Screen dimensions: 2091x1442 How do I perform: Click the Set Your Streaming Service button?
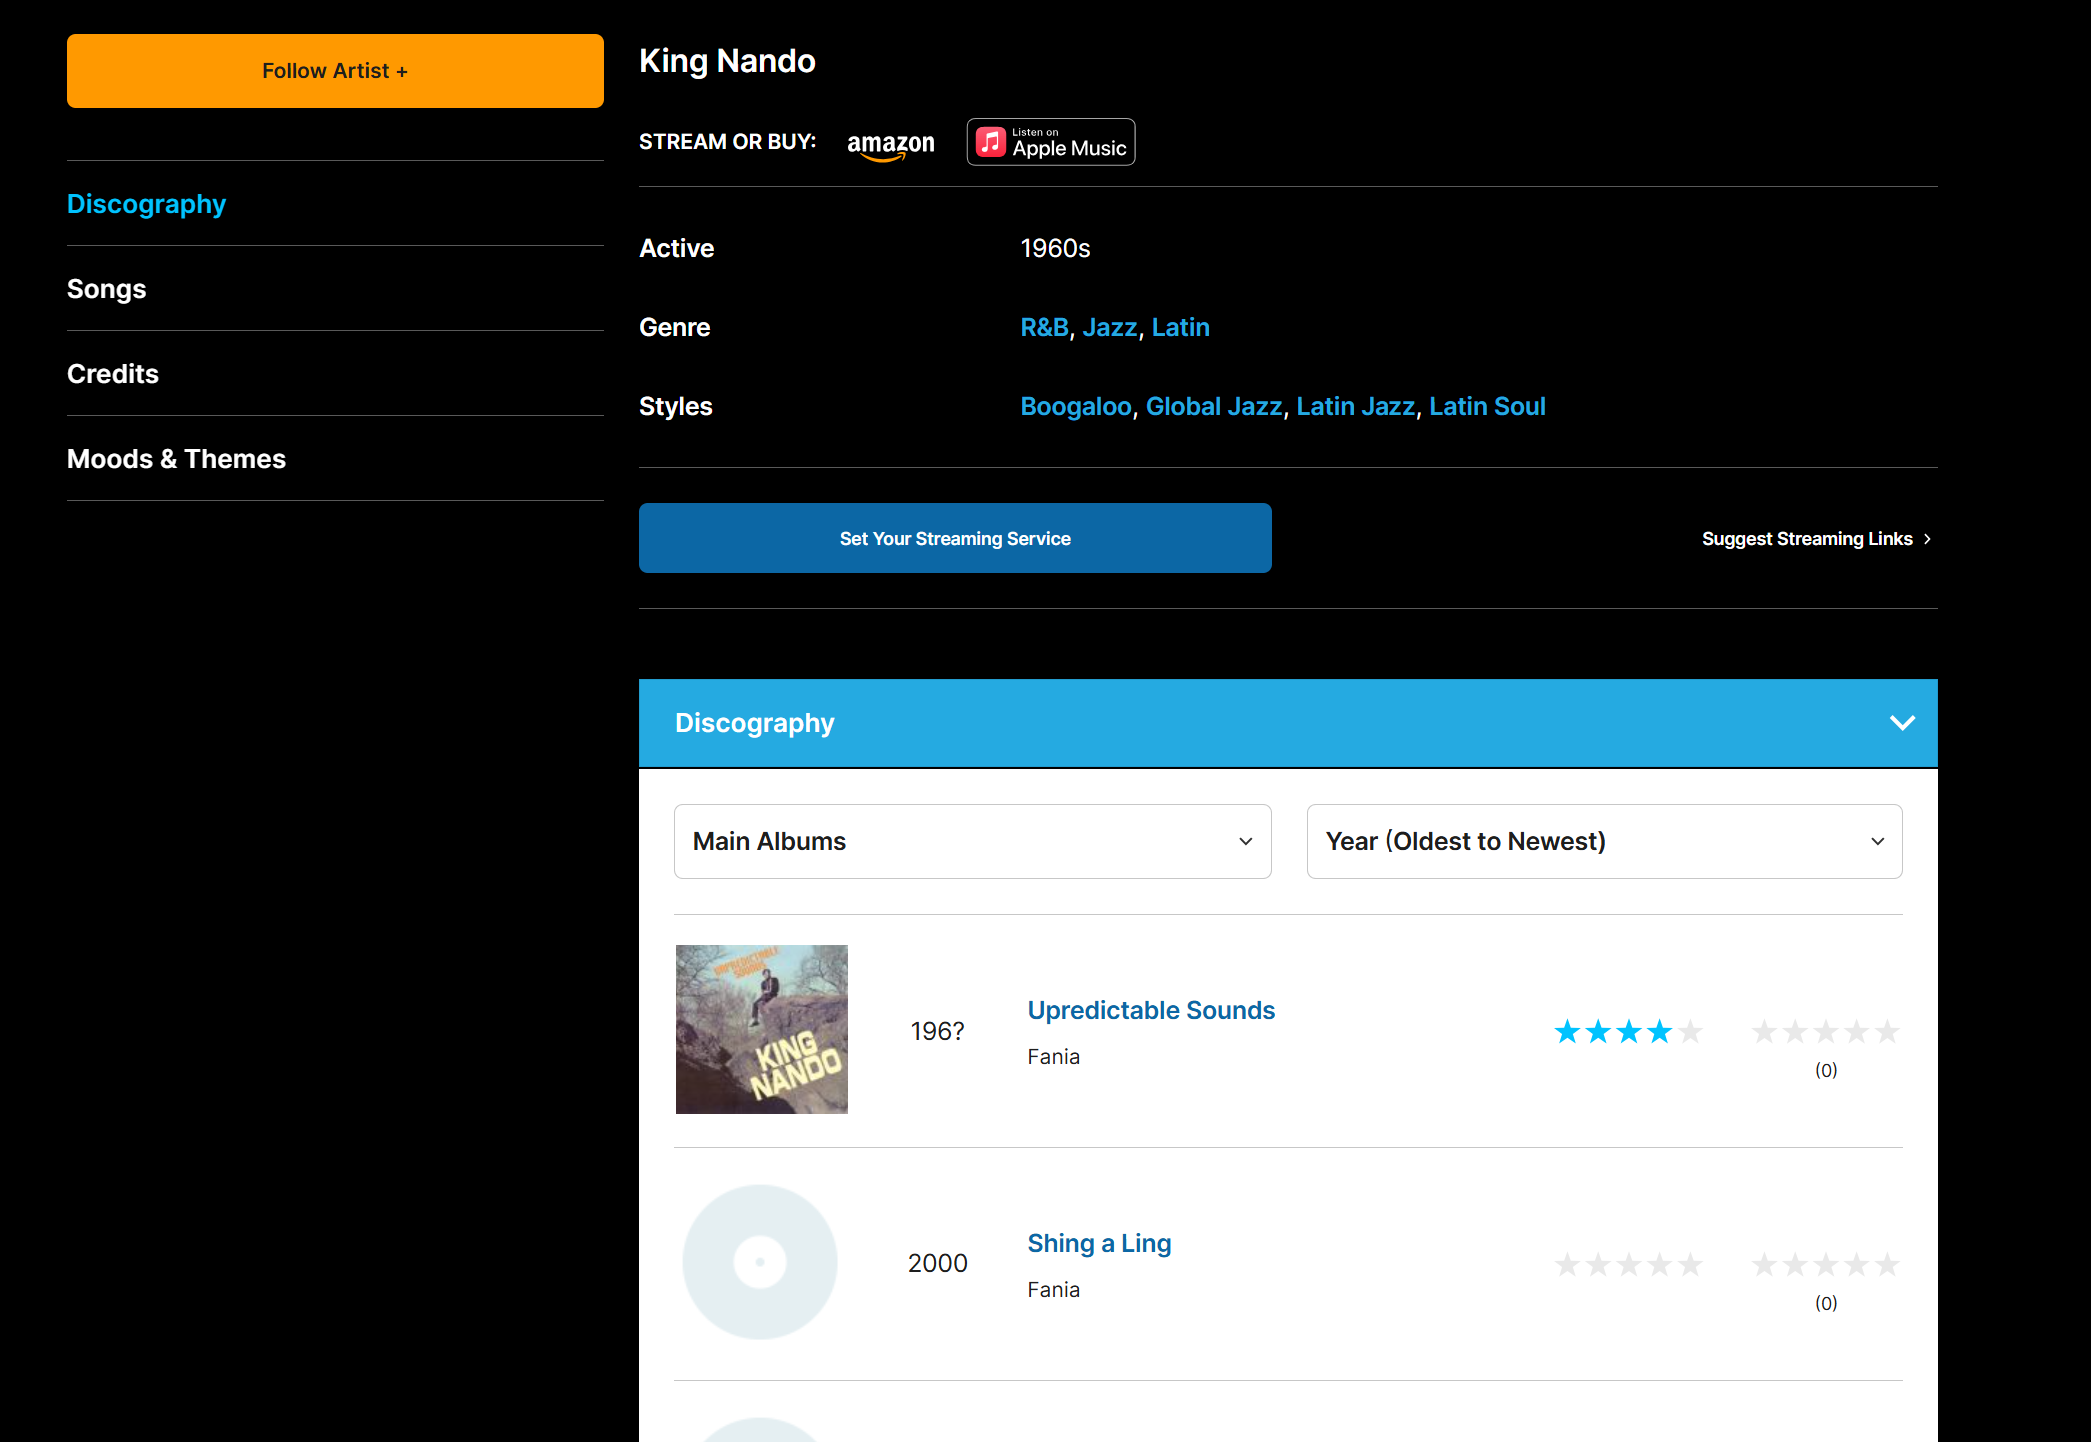955,538
